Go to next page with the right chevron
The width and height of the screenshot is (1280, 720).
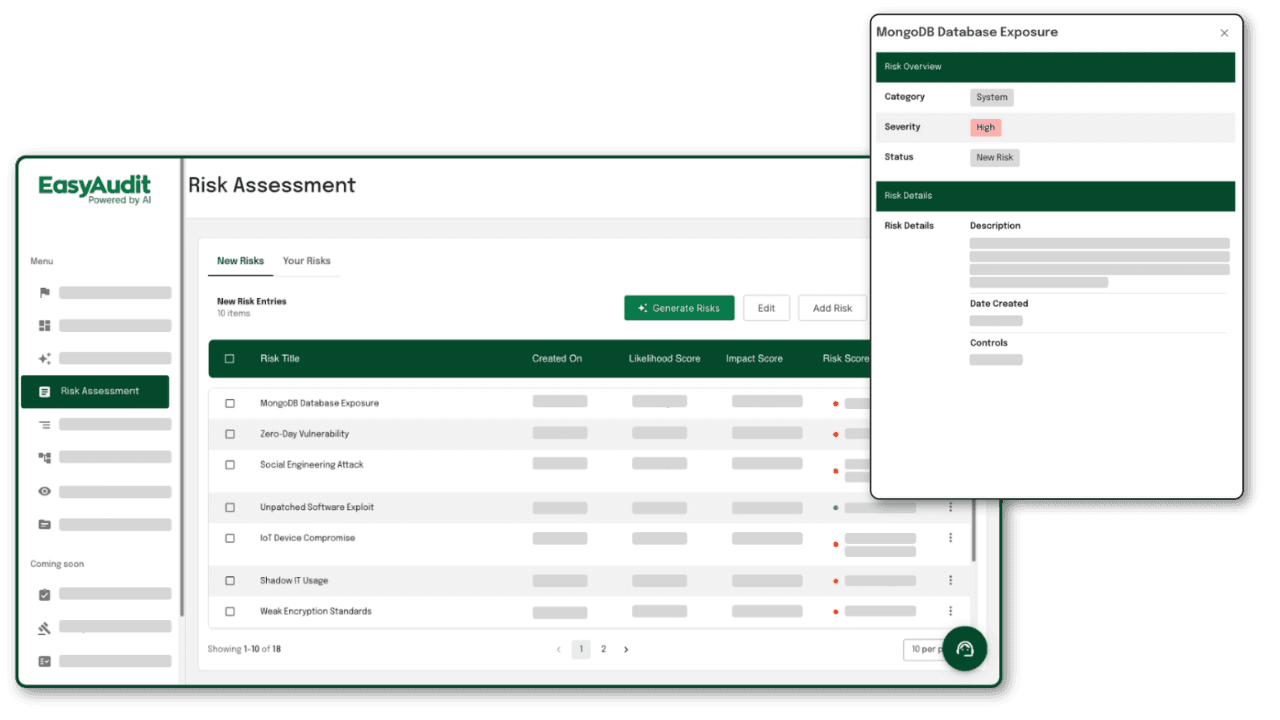coord(626,649)
